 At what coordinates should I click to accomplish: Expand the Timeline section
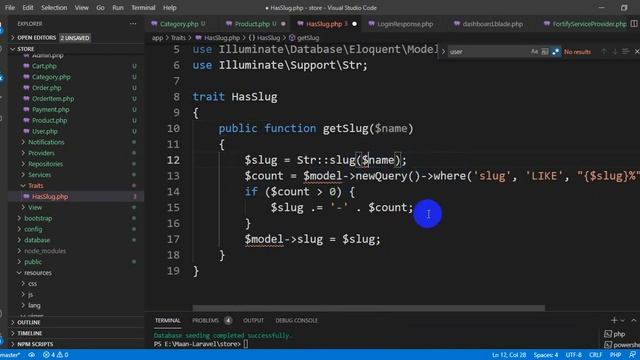[29, 333]
